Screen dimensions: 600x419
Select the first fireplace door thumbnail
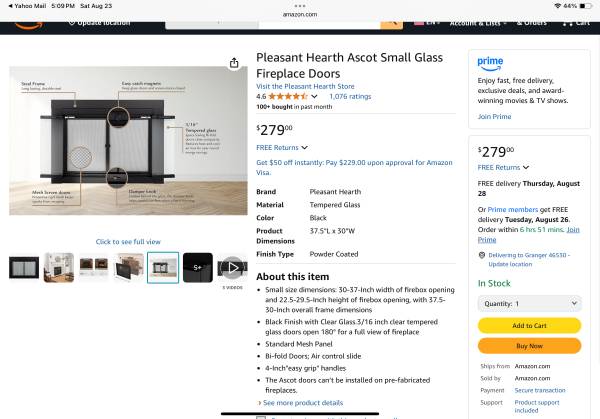[24, 267]
